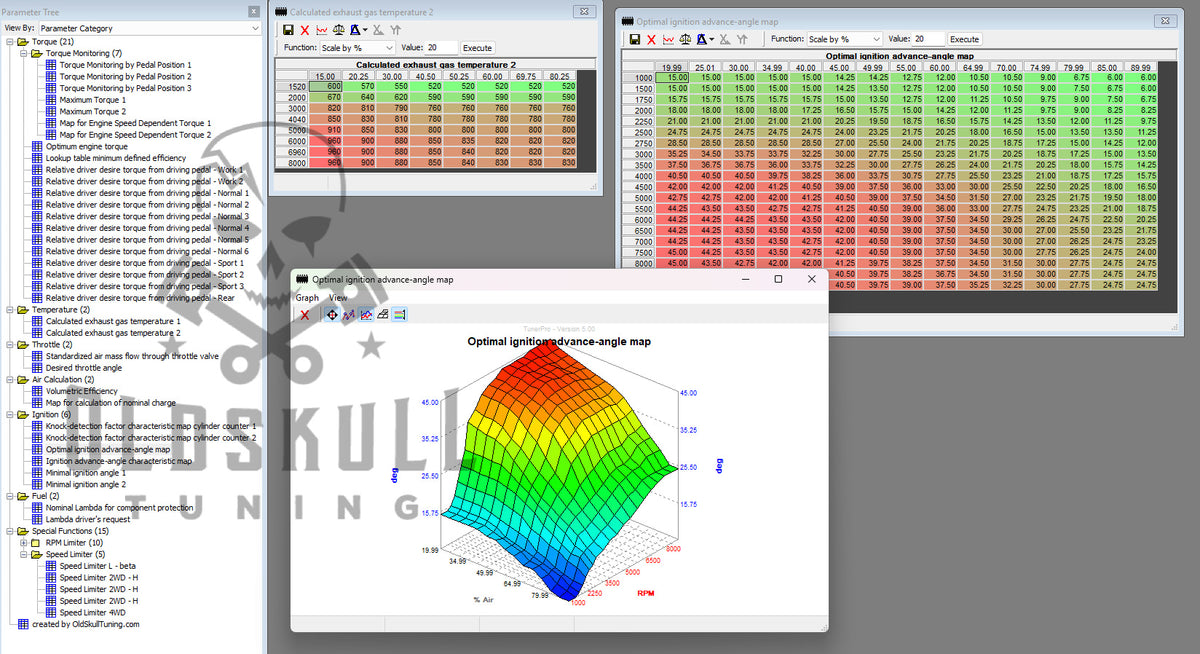Click red X in ignition advance-angle table toolbar
The width and height of the screenshot is (1200, 654).
tap(651, 40)
